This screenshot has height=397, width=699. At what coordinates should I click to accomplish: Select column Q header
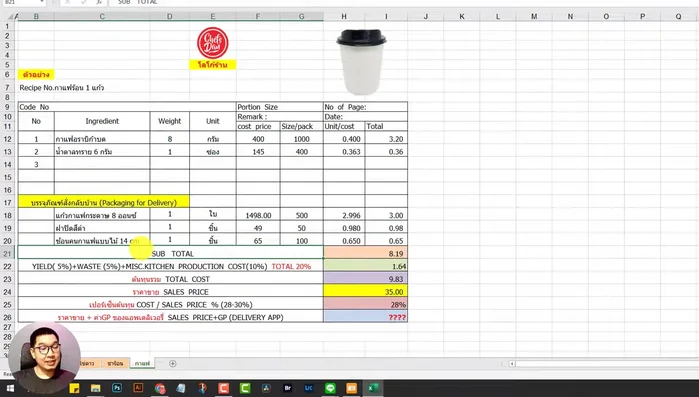coord(678,16)
